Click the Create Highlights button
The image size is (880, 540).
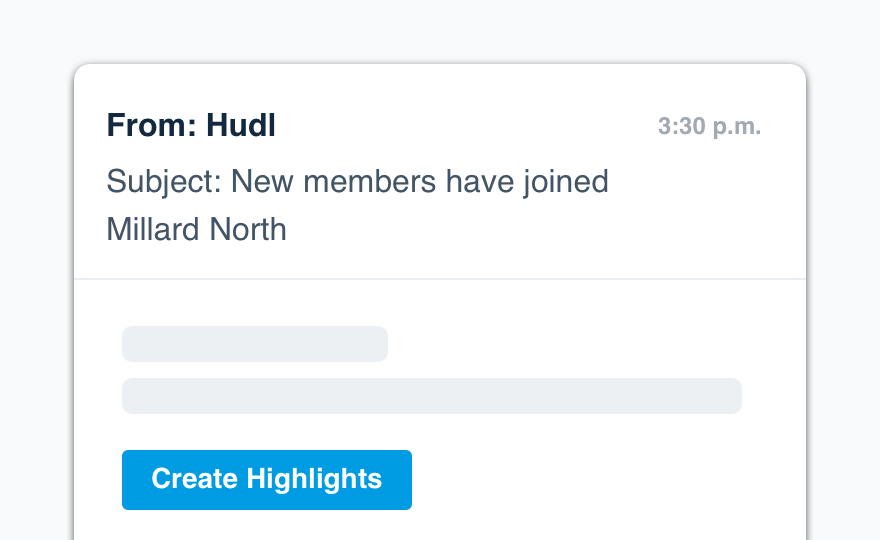click(x=266, y=479)
